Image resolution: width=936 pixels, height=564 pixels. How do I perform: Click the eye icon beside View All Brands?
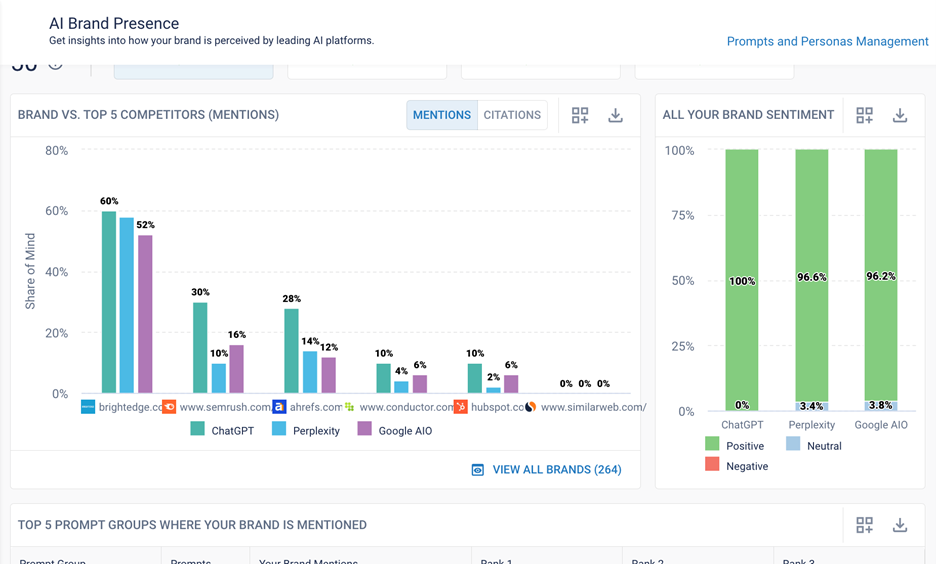click(x=478, y=470)
